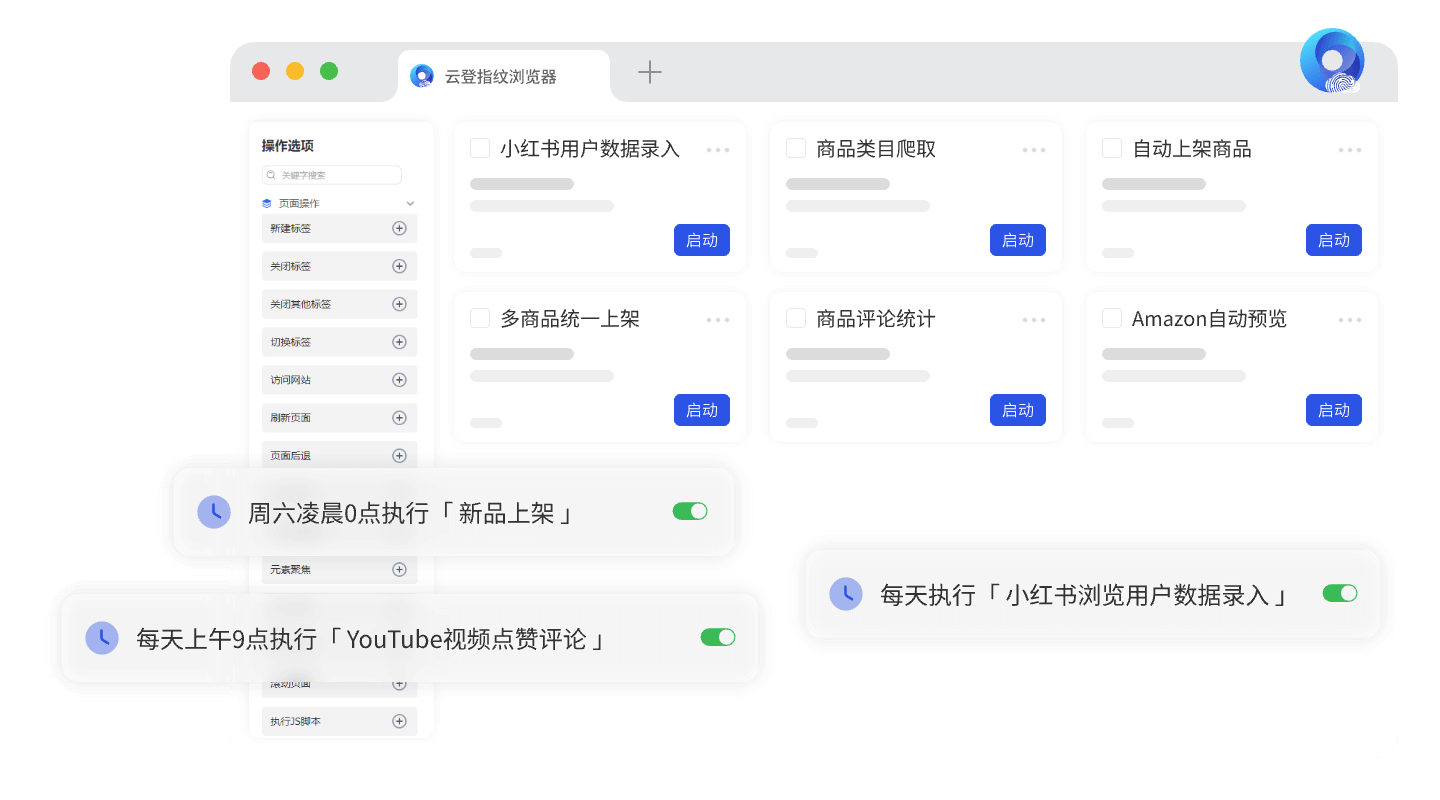Open the options menu on 小红书用户数据录入

coord(718,148)
